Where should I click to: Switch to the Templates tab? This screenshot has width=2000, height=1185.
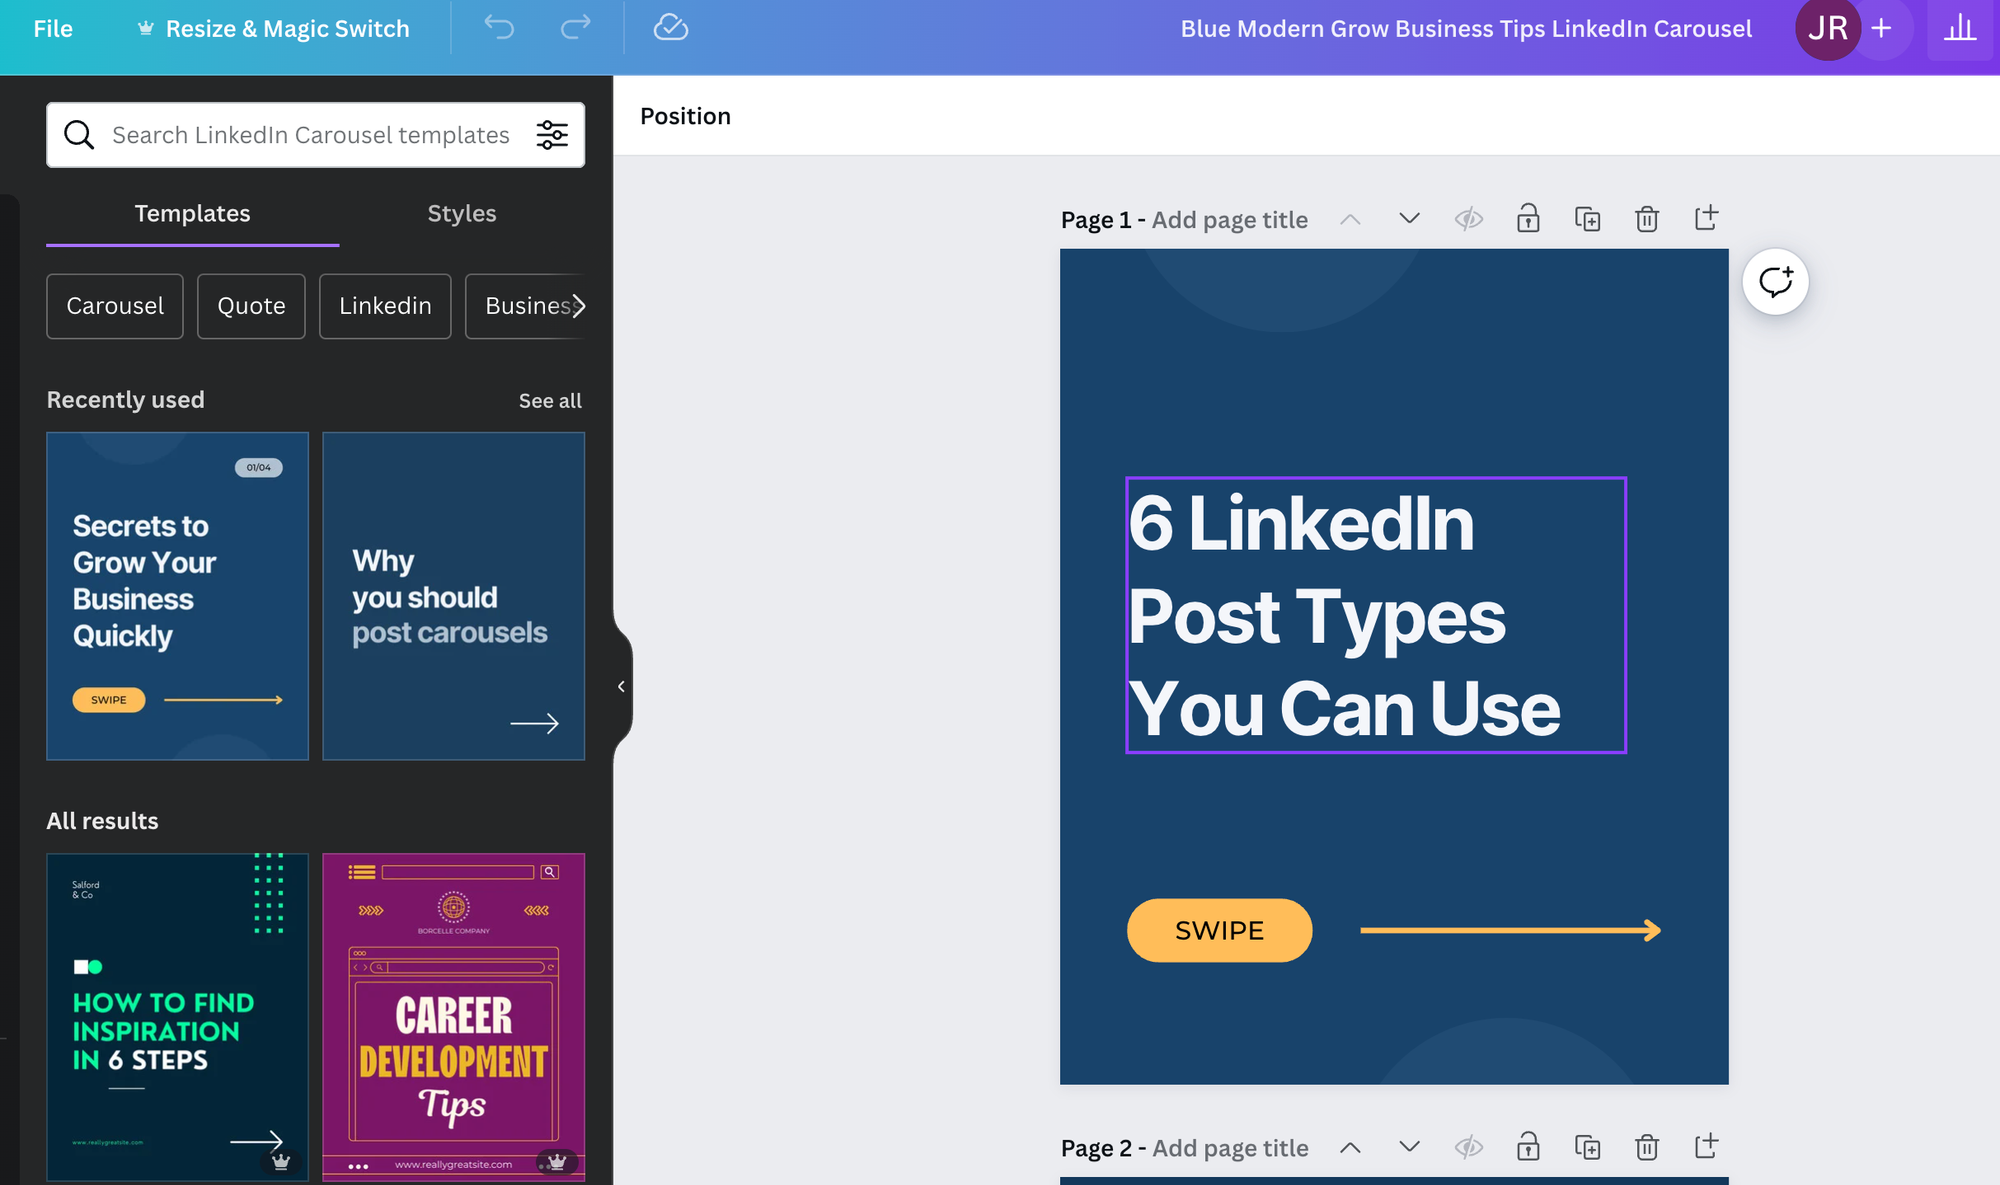coord(193,213)
